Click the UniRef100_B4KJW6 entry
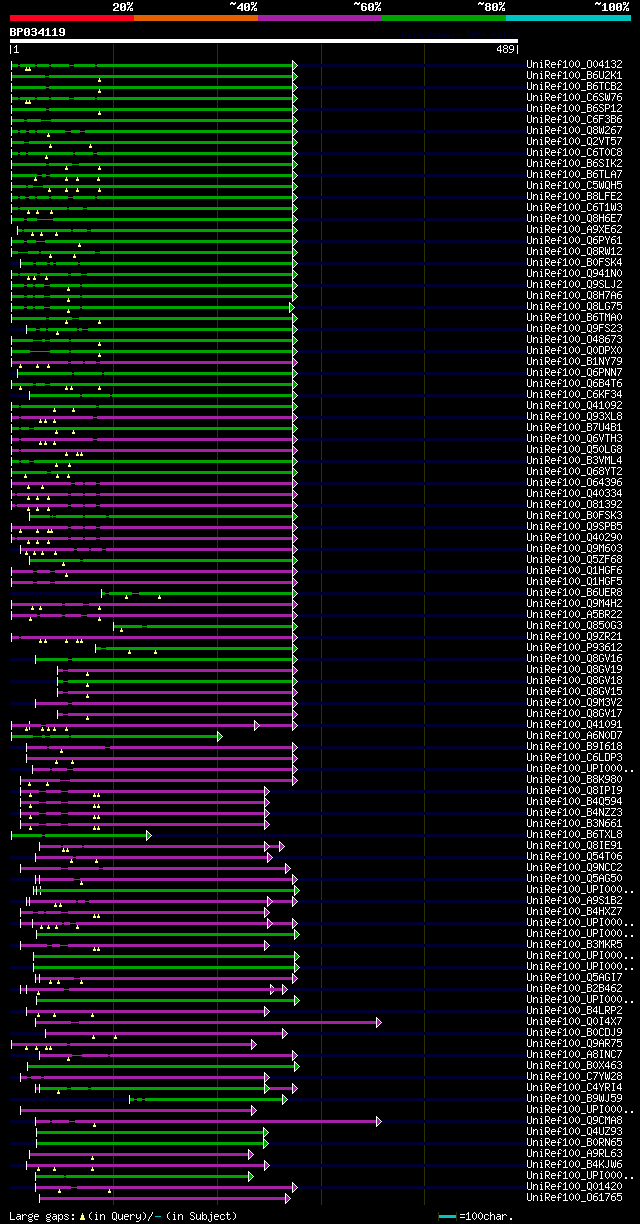Screen dimensions: 640x1224 574,1165
